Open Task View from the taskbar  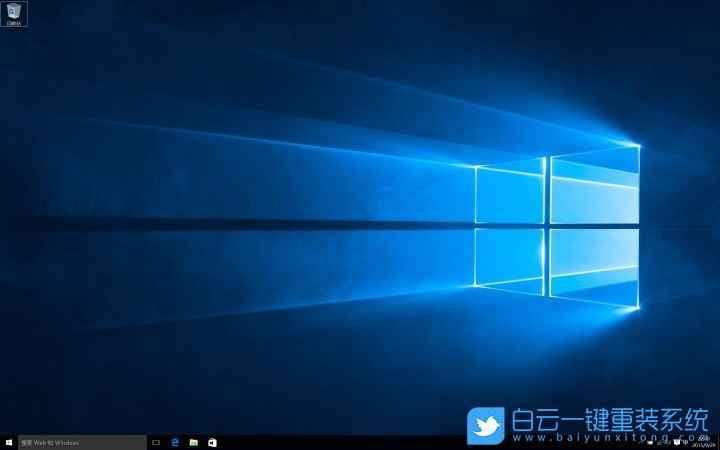(157, 442)
